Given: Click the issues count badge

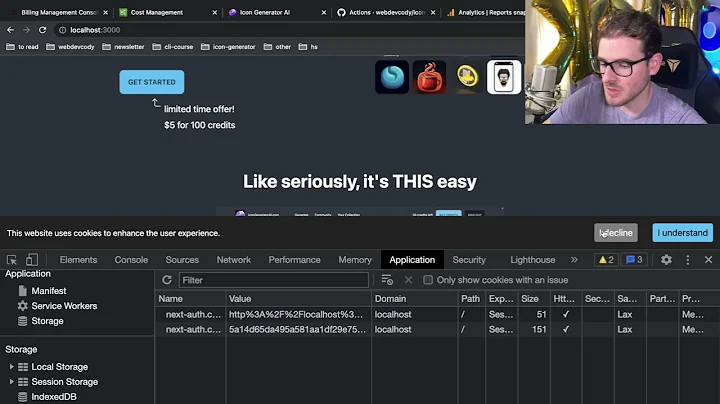Looking at the screenshot, I should pos(634,260).
